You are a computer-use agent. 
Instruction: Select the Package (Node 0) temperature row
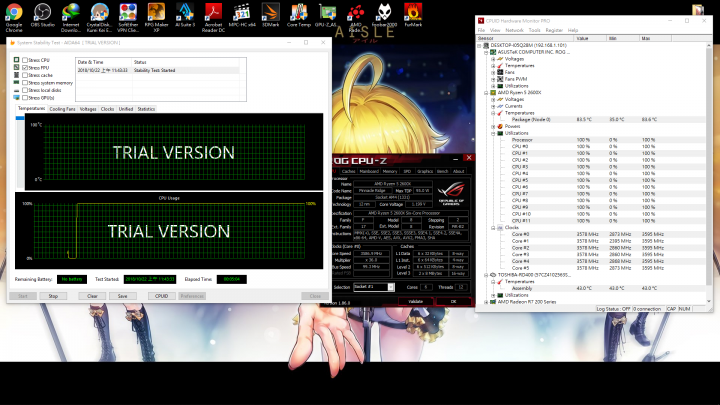pyautogui.click(x=592, y=119)
